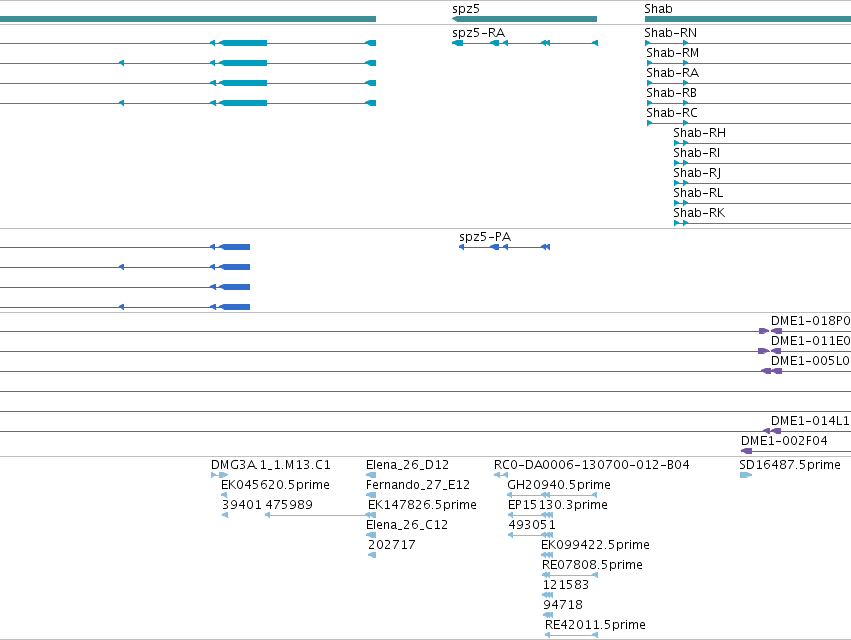
Task: Select the EK147826.5prime EST label
Action: click(422, 505)
